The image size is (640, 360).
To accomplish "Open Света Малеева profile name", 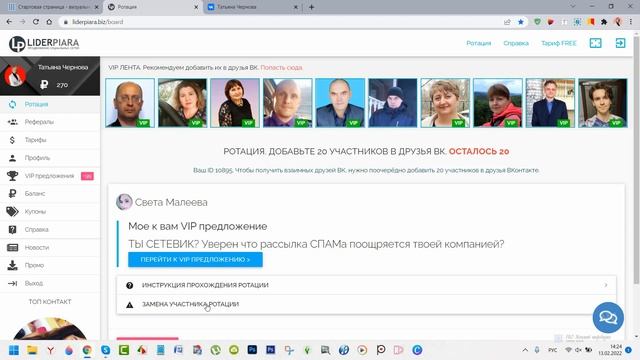I will (171, 202).
